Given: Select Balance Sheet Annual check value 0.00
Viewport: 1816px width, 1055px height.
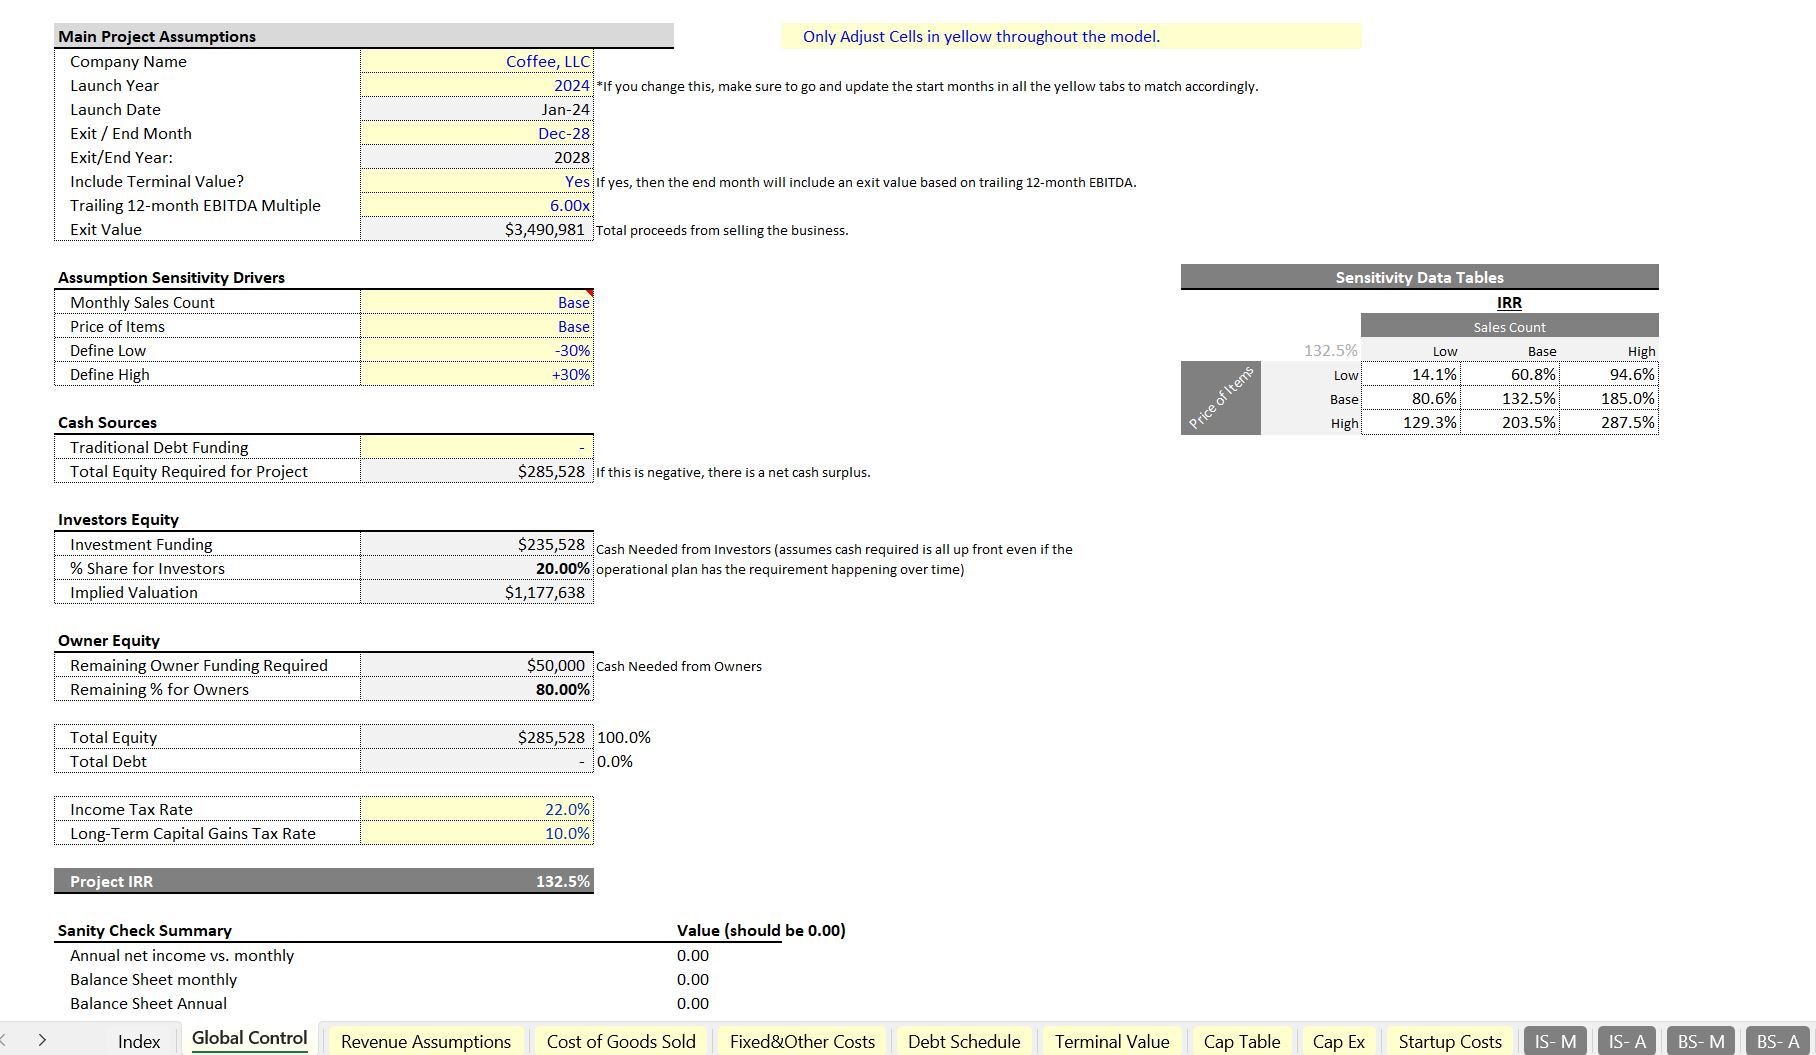Looking at the screenshot, I should pos(693,1003).
